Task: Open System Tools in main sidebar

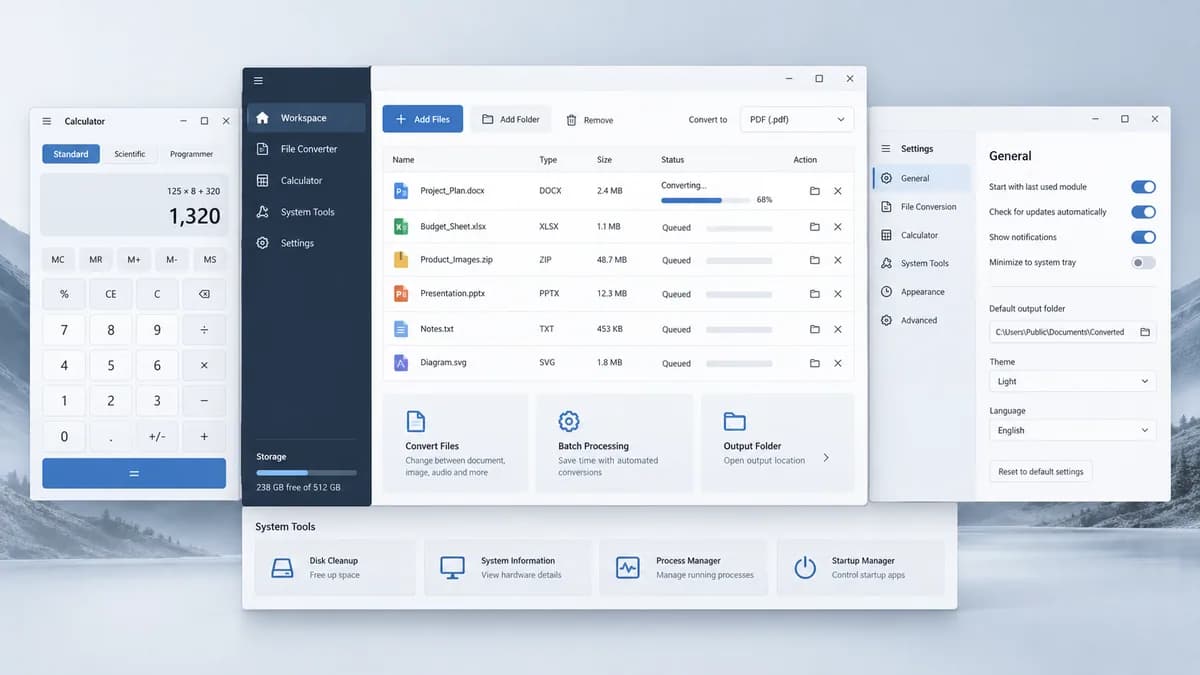Action: point(306,212)
